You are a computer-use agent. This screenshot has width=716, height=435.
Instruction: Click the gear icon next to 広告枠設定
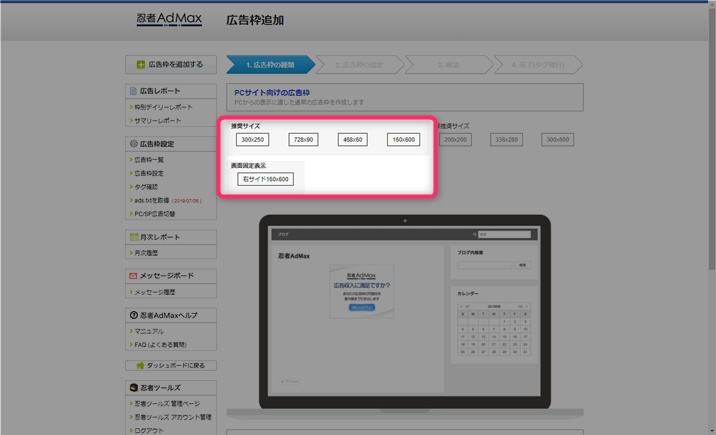133,144
